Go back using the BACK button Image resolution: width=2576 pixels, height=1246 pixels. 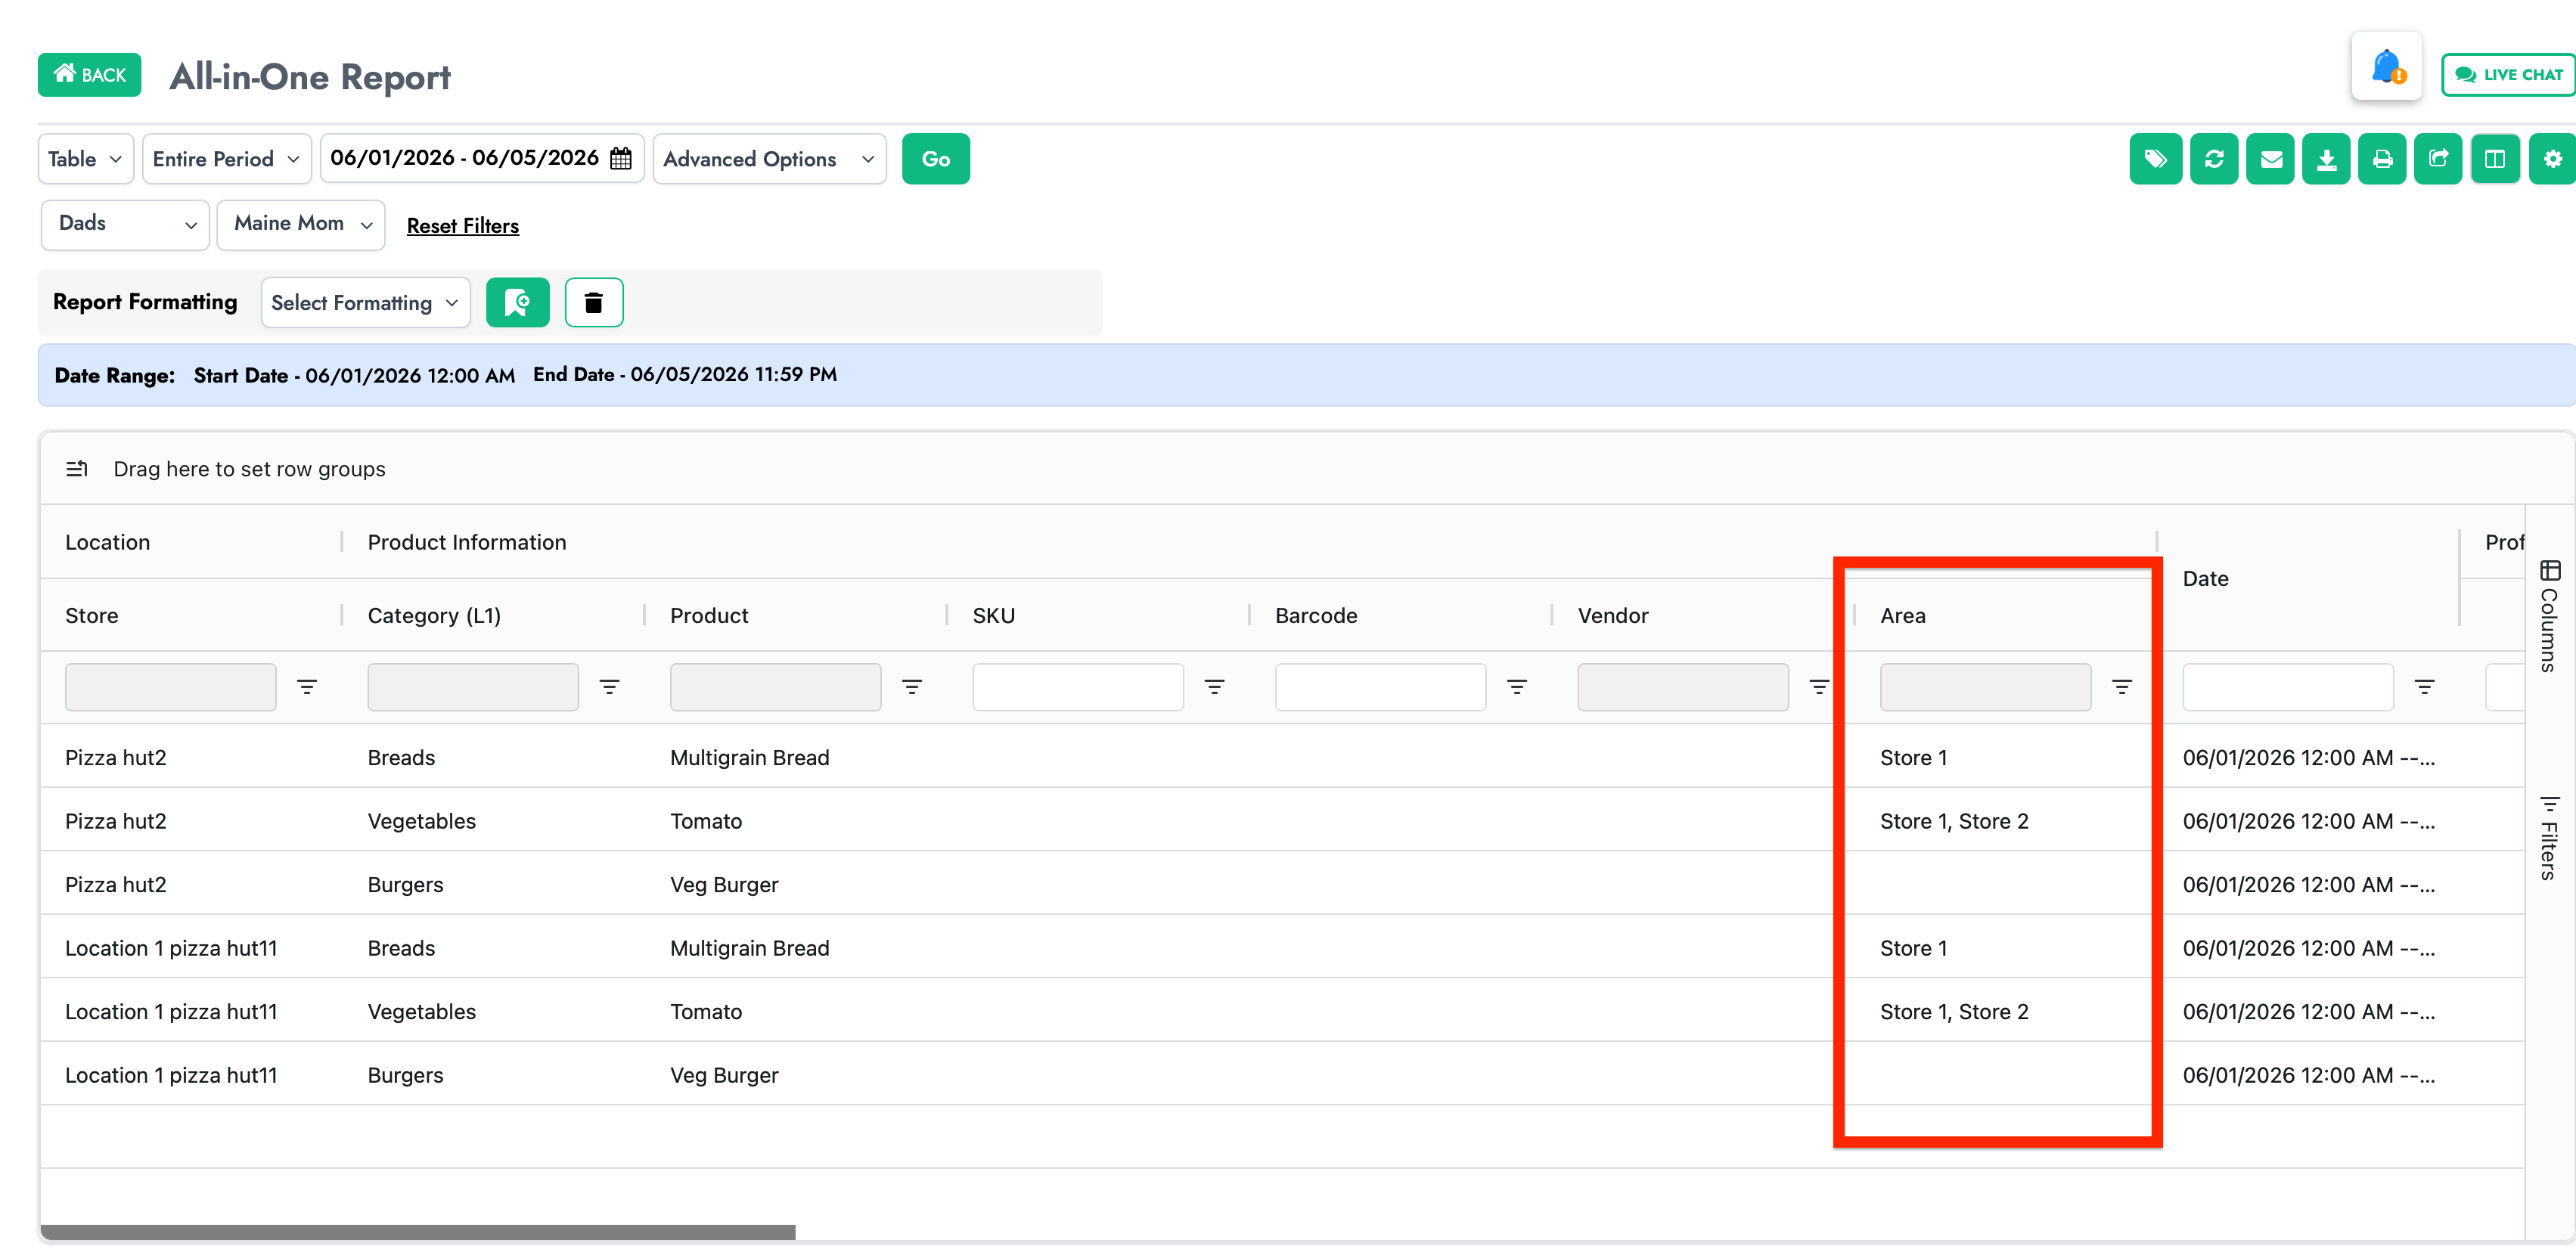(89, 75)
